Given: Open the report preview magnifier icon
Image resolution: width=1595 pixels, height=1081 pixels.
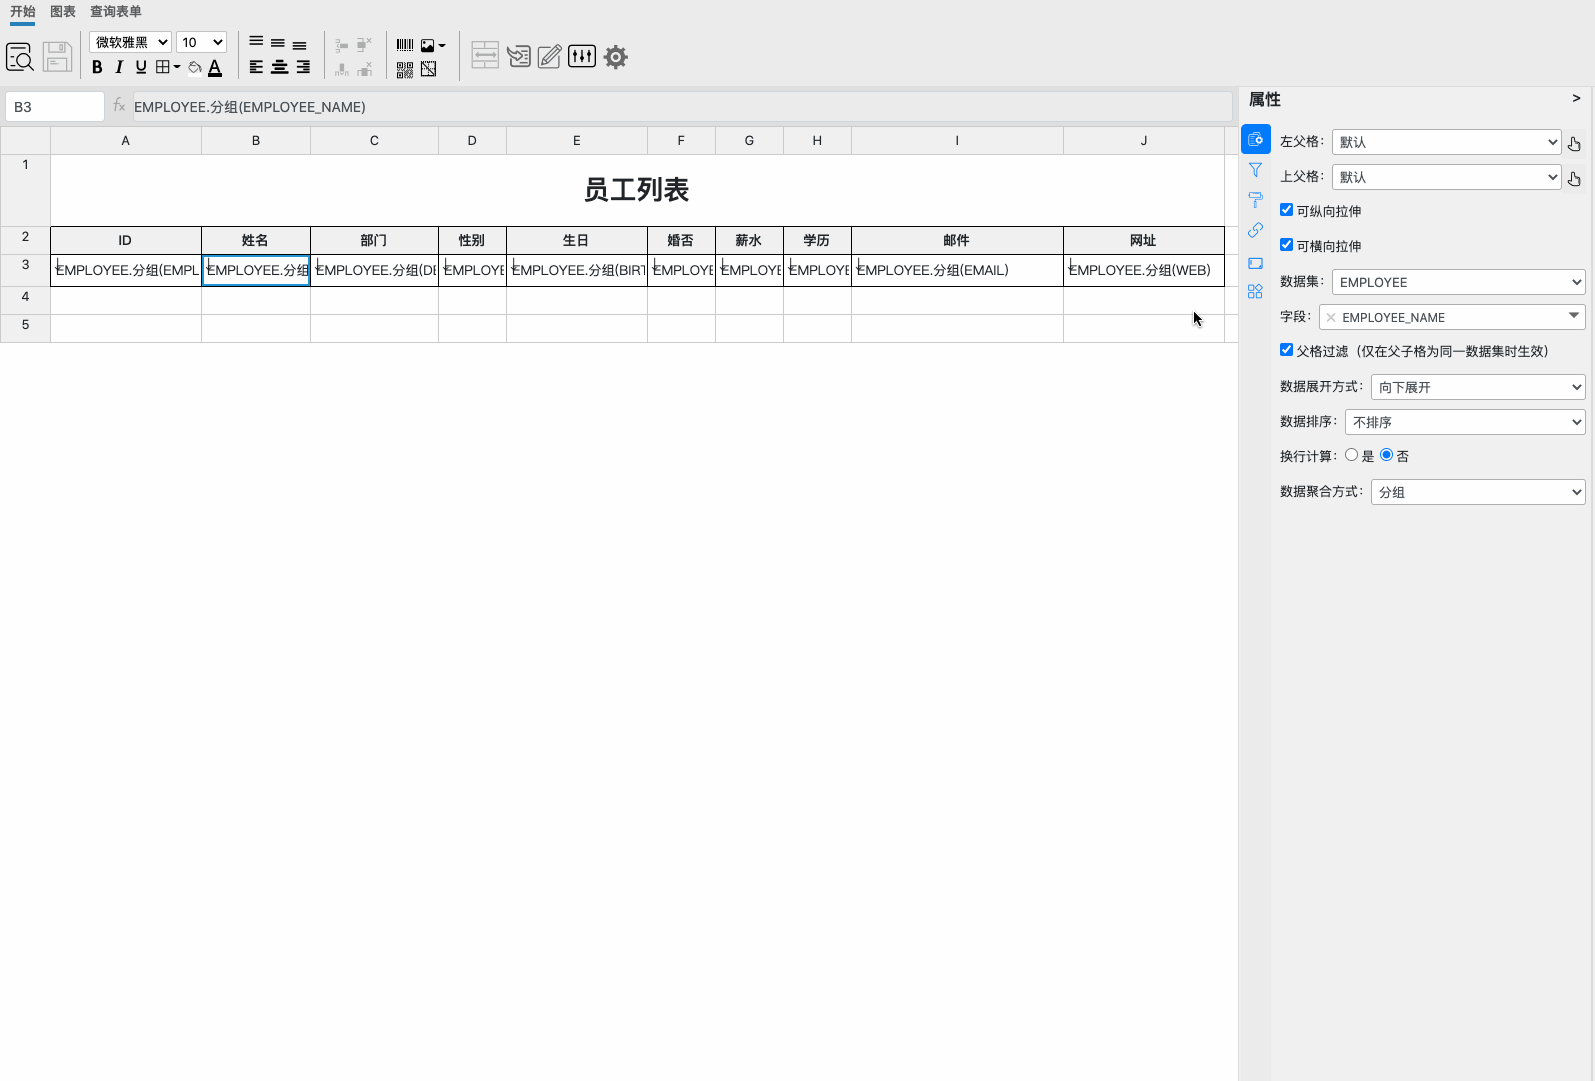Looking at the screenshot, I should [20, 57].
